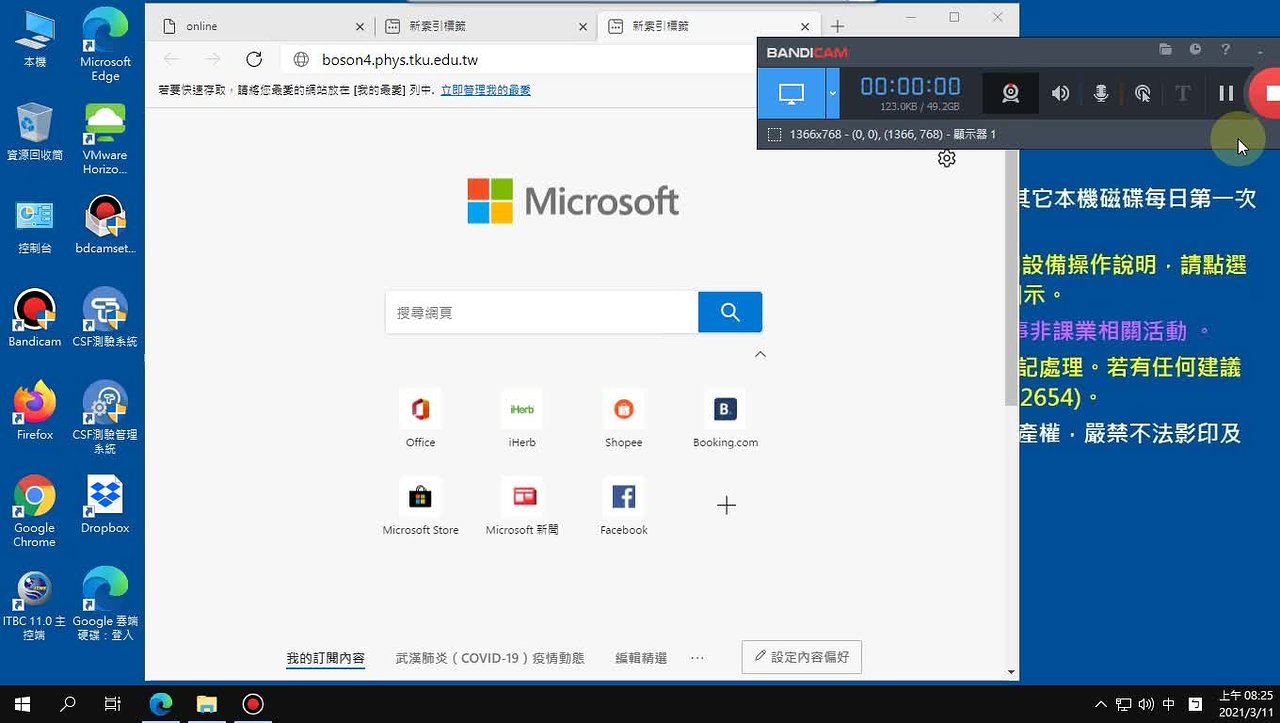
Task: Open Microsoft Store quick link tile
Action: pyautogui.click(x=420, y=506)
